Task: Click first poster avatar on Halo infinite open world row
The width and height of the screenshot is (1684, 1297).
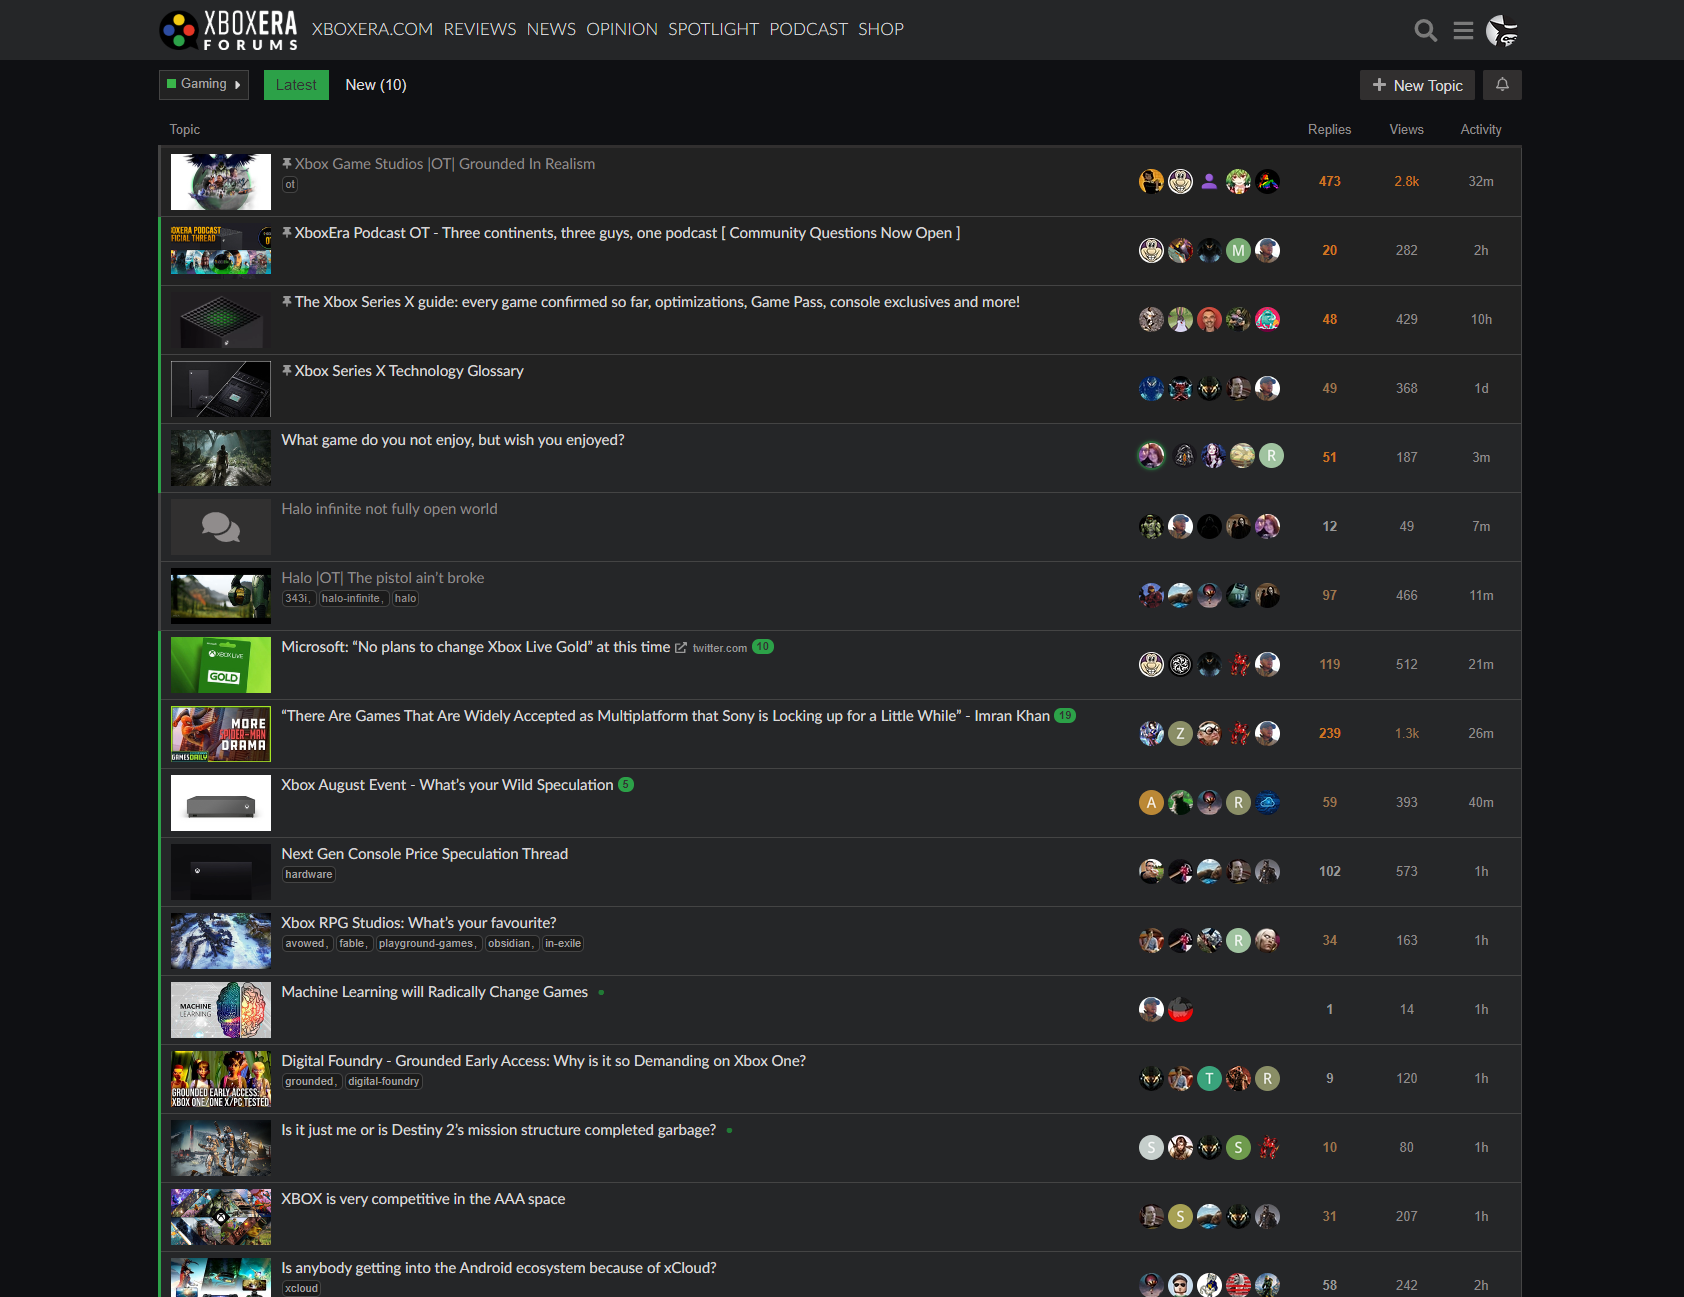Action: (x=1151, y=526)
